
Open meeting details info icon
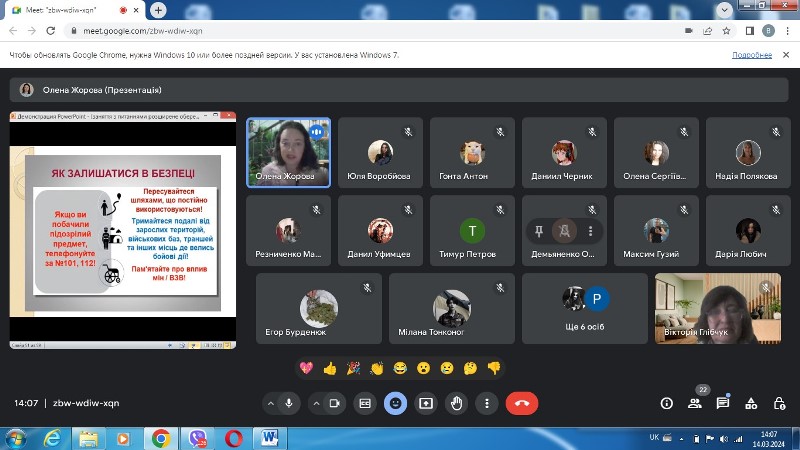[x=666, y=404]
